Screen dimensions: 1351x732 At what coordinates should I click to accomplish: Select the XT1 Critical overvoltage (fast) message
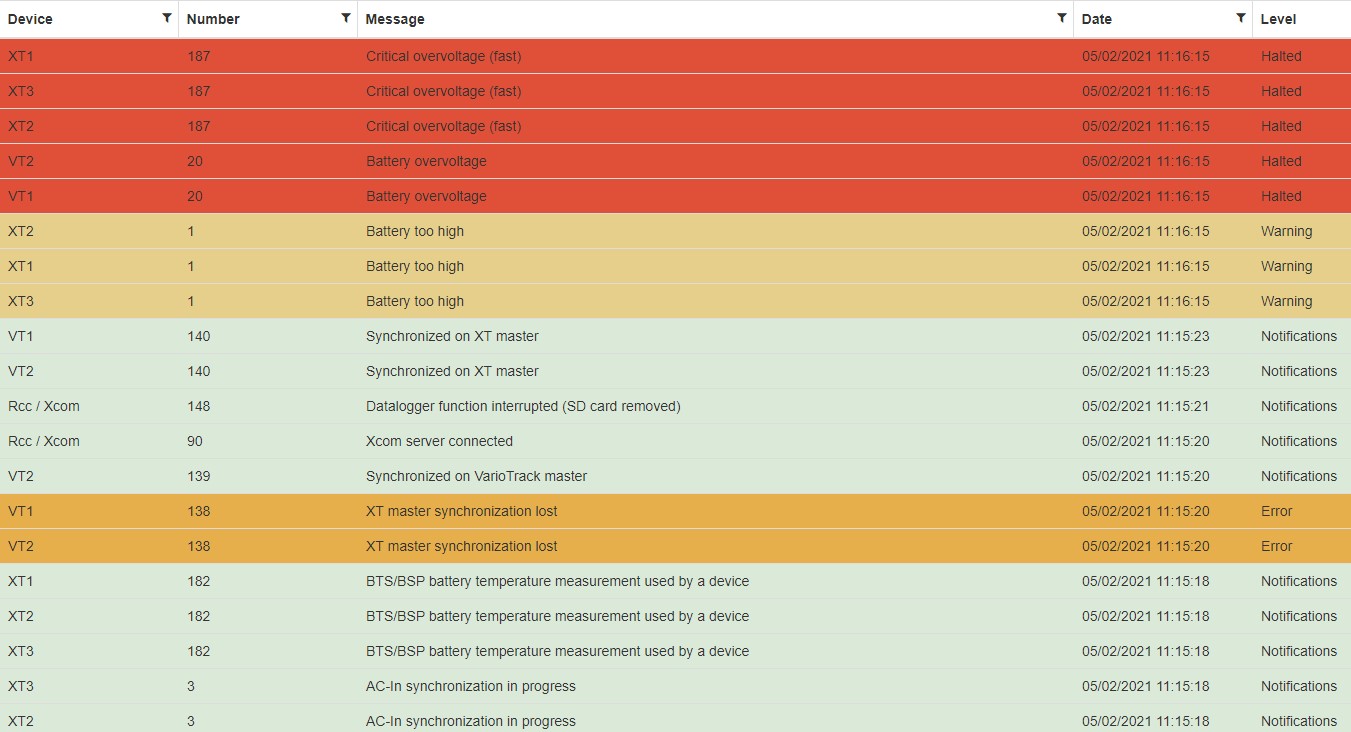443,56
